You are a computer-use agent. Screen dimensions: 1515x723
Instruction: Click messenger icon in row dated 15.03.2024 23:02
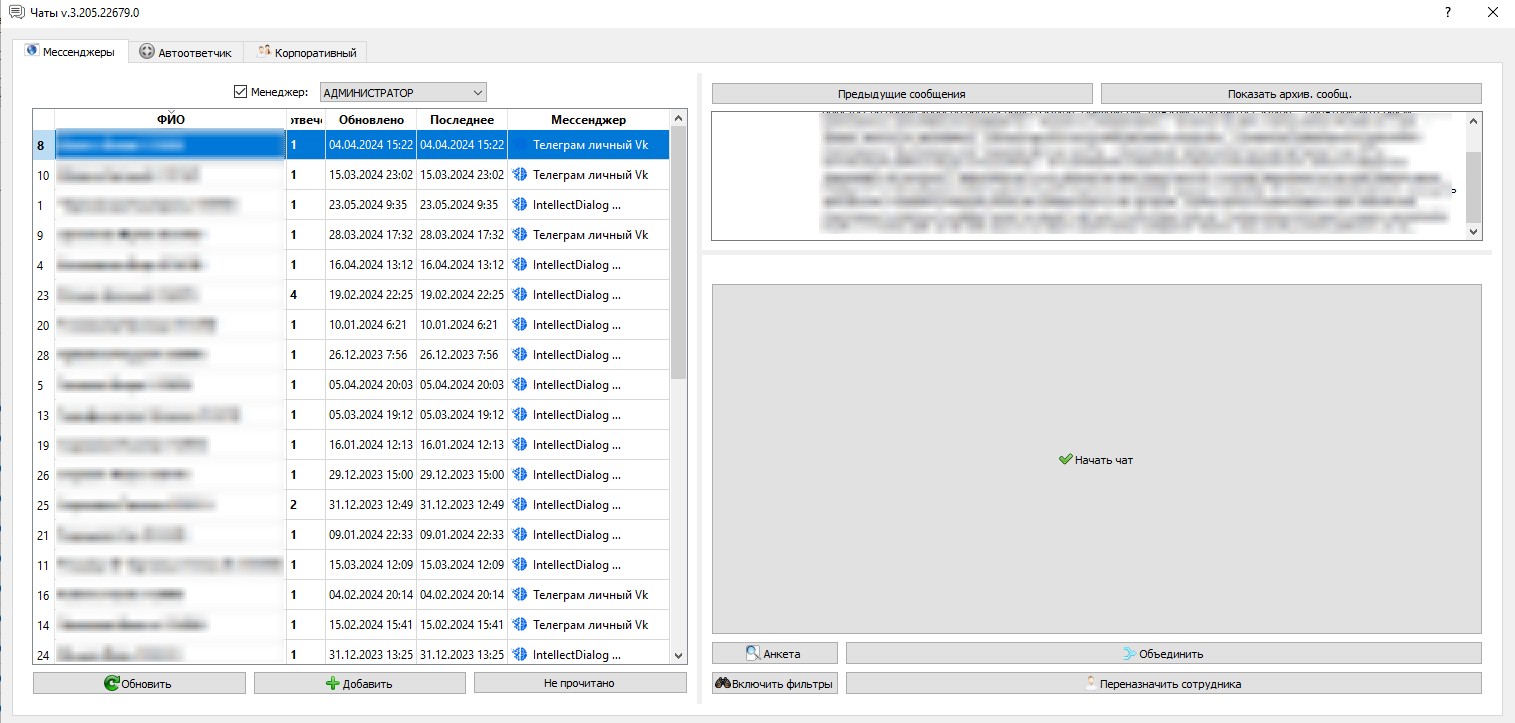click(520, 174)
